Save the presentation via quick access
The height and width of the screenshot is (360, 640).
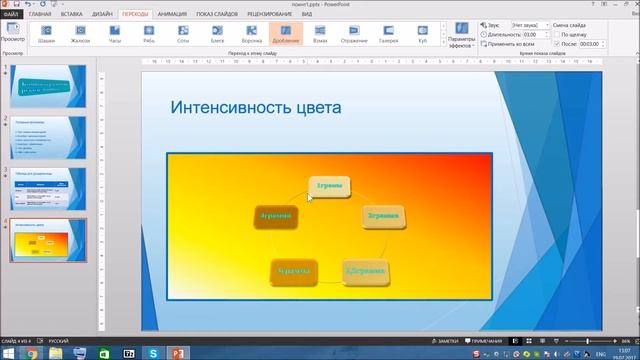point(17,4)
